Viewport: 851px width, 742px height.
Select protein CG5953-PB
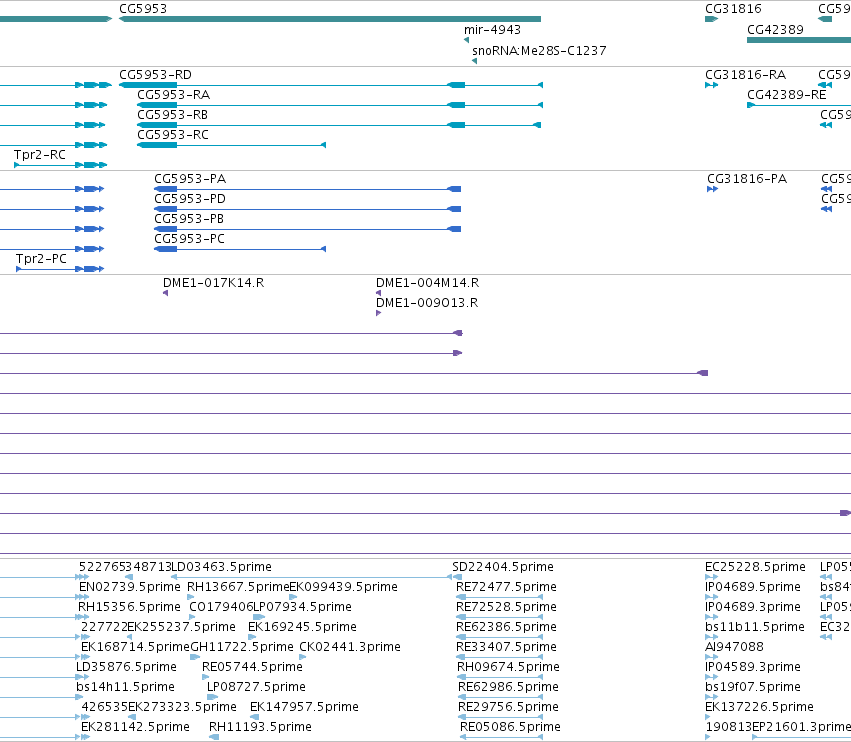tap(308, 229)
